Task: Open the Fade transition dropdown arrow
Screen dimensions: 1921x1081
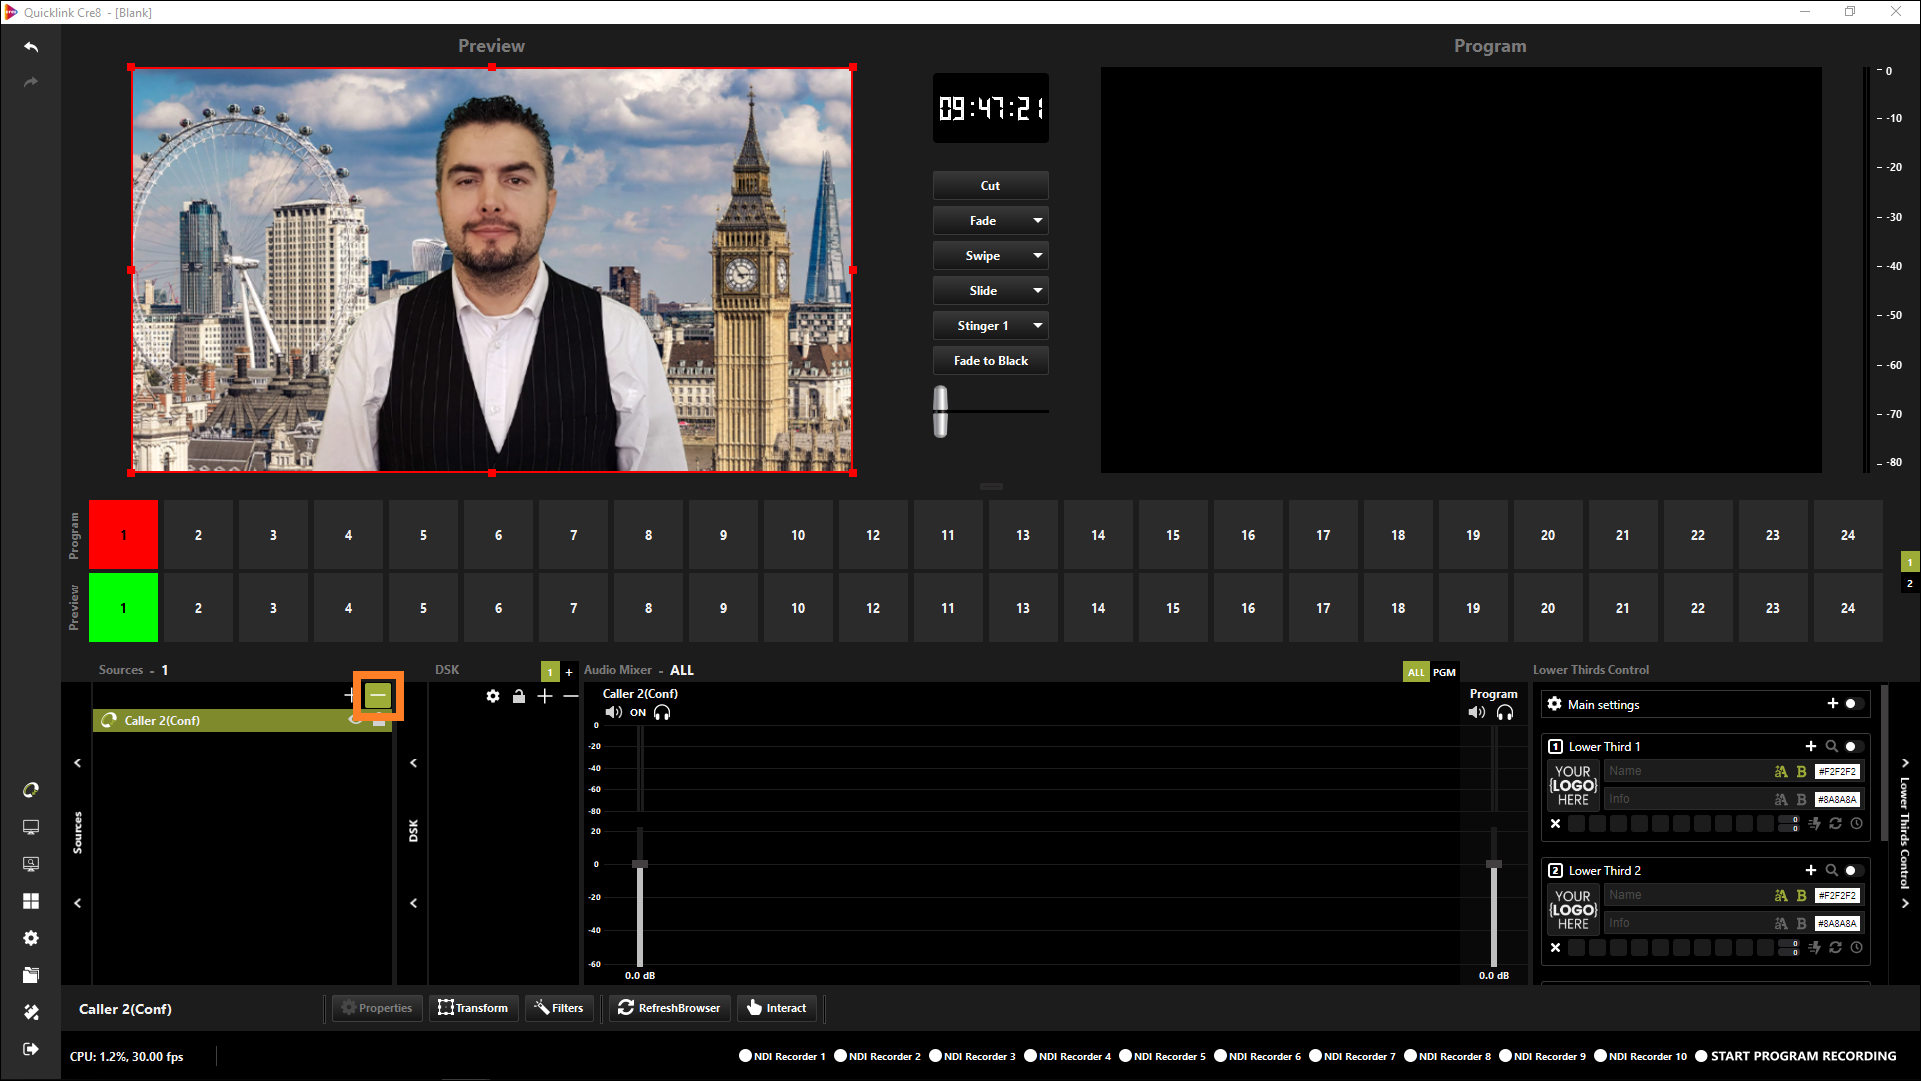Action: 1037,221
